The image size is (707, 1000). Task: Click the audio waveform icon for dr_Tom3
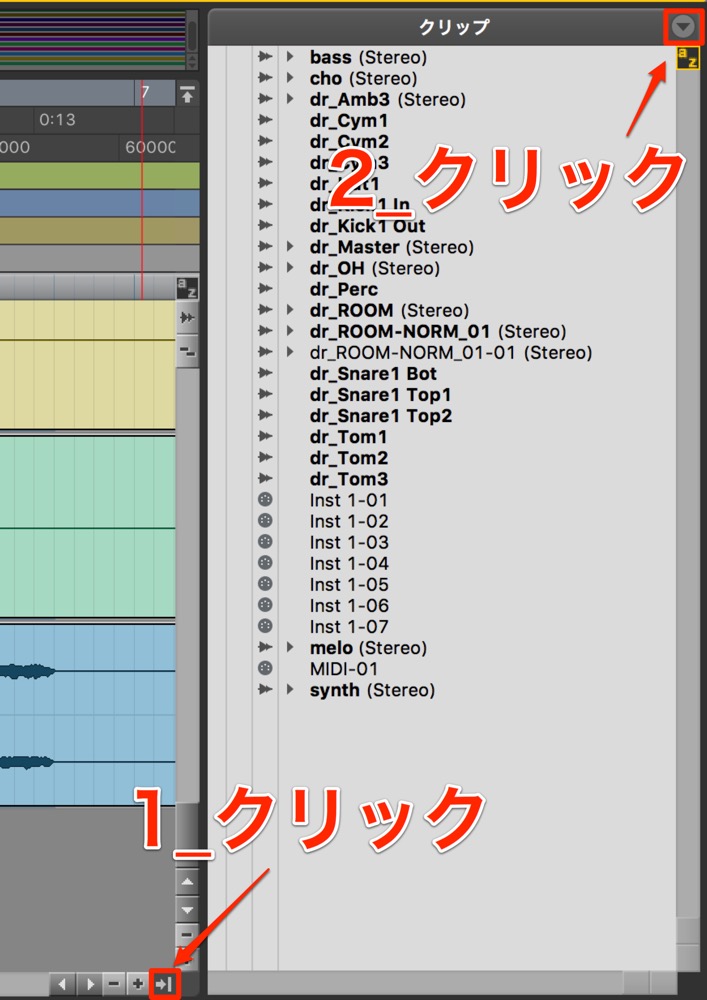click(x=265, y=479)
